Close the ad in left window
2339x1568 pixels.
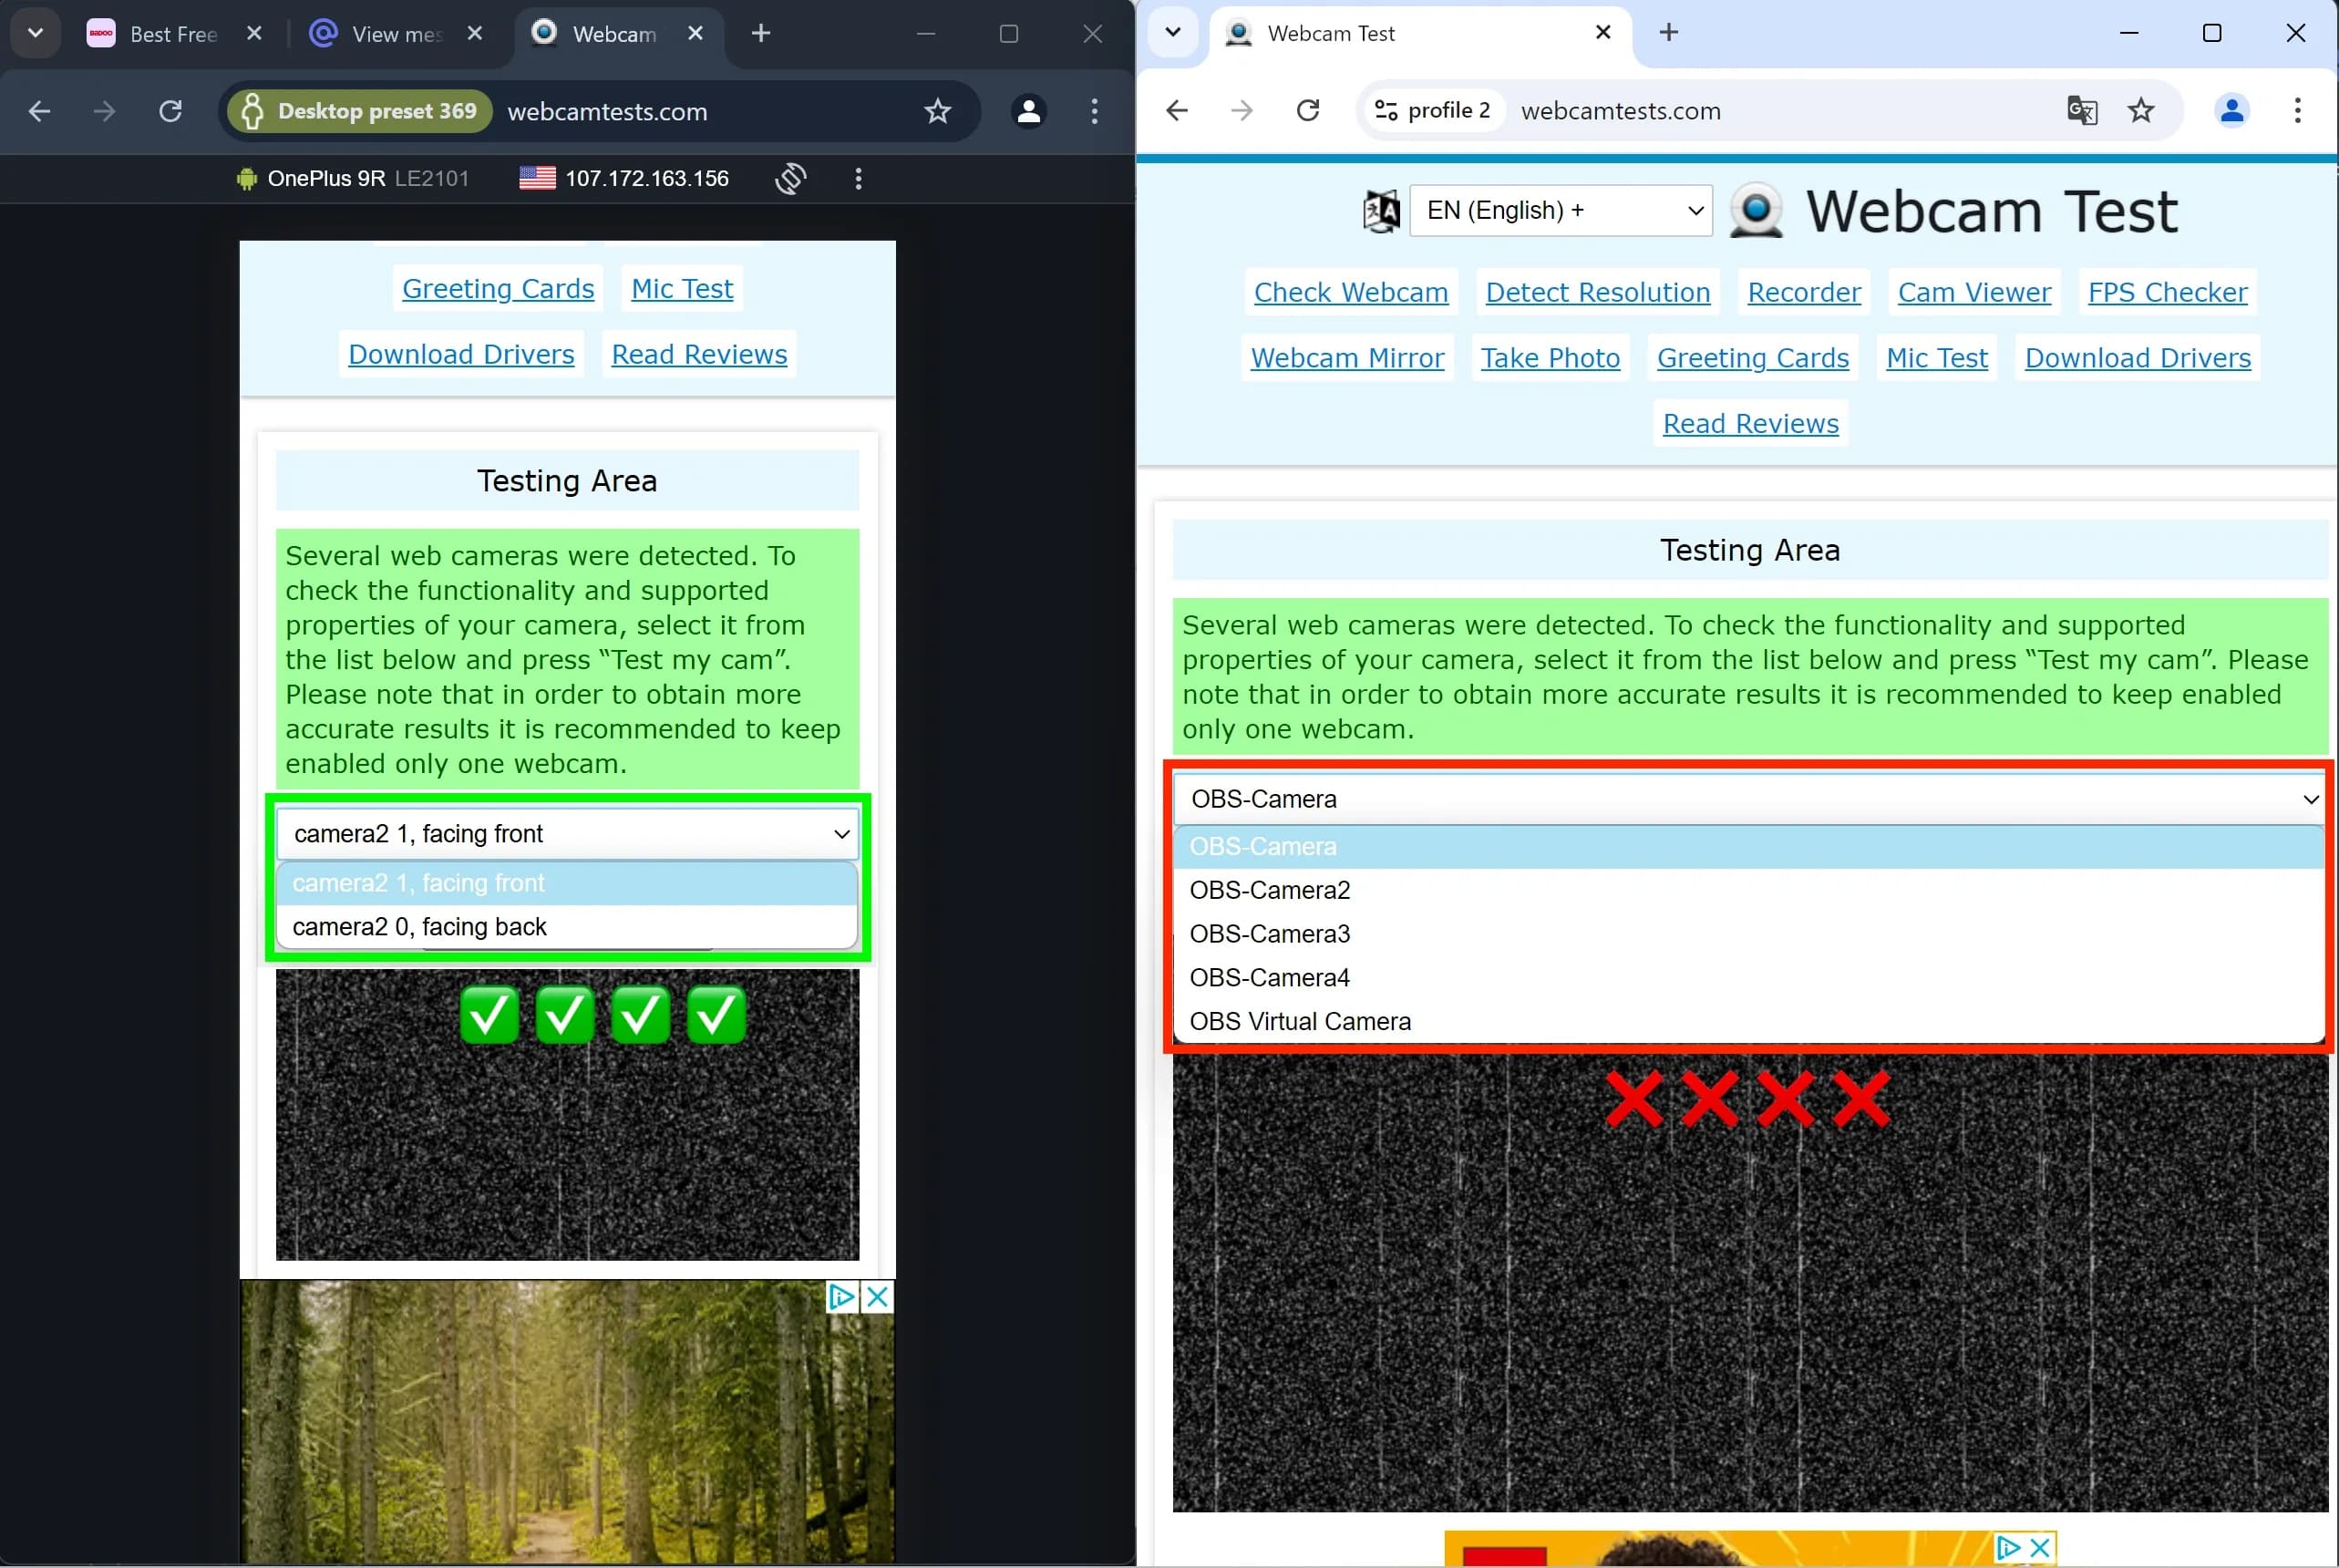[877, 1297]
